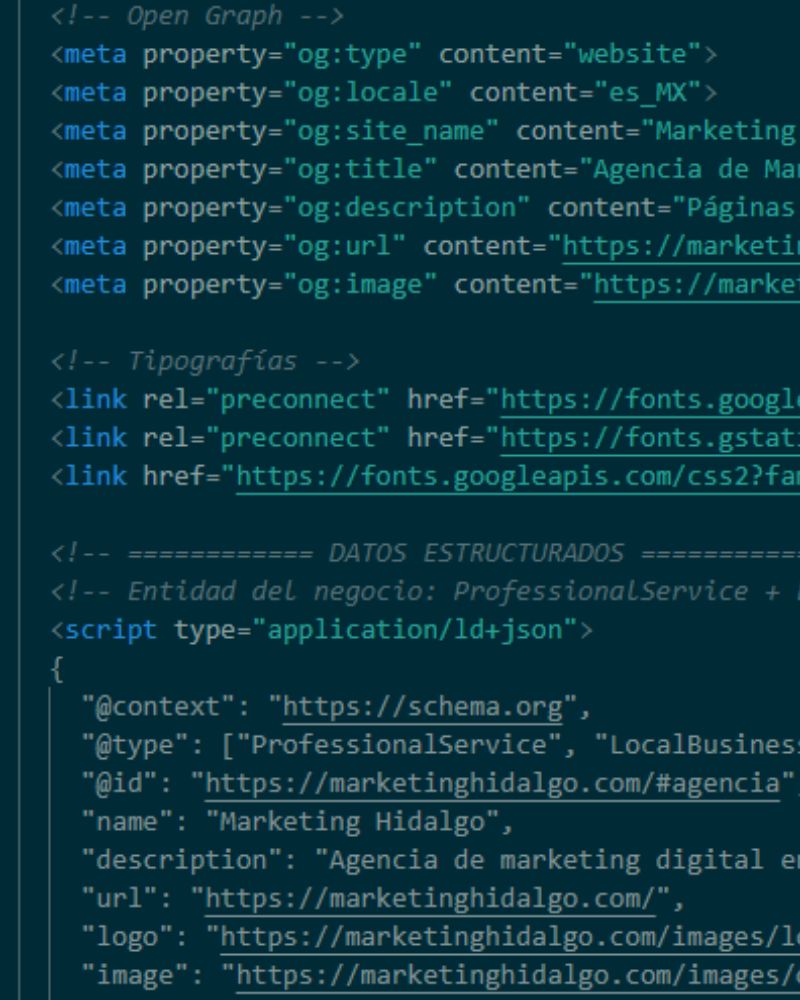Viewport: 800px width, 1000px height.
Task: Click the opening curly brace line
Action: (x=57, y=668)
